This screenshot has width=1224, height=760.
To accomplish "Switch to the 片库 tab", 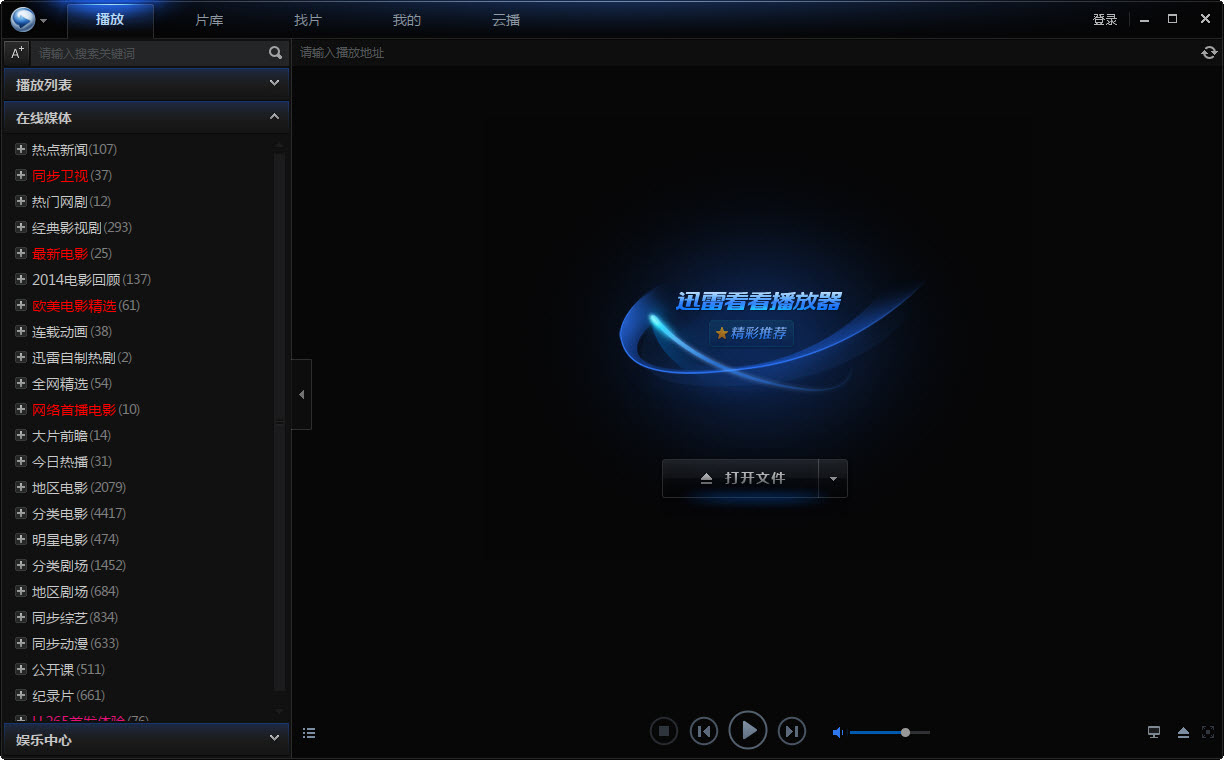I will tap(209, 20).
